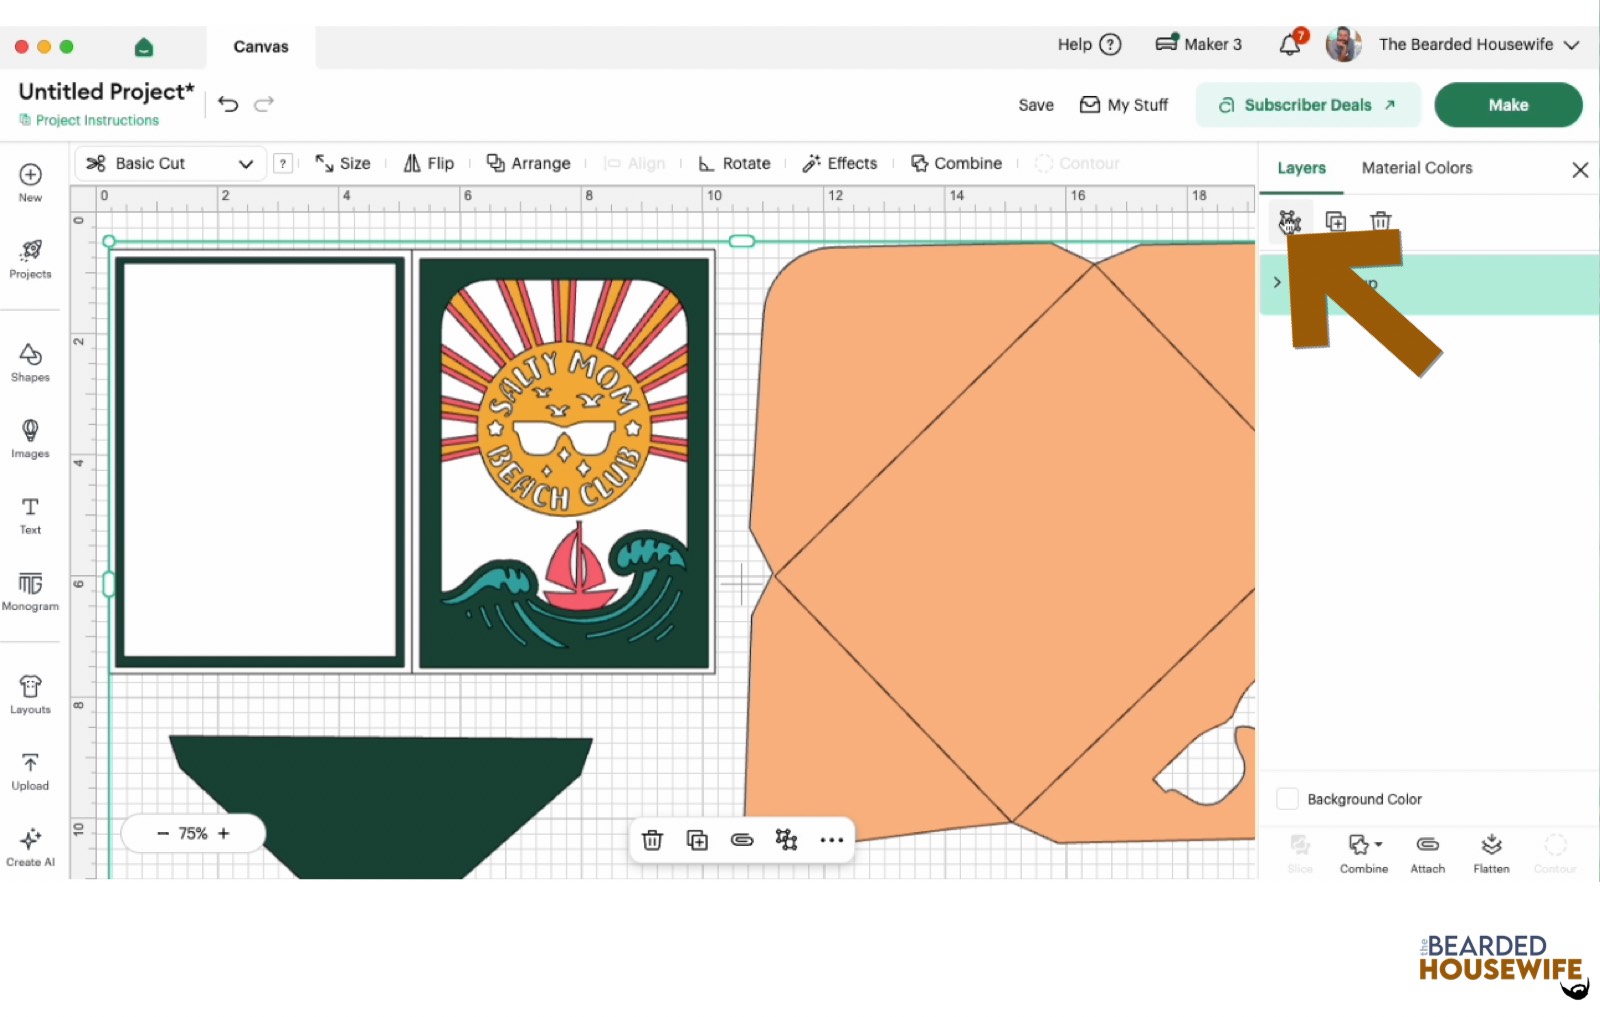Image resolution: width=1600 pixels, height=1017 pixels.
Task: Open the Size menu
Action: click(343, 164)
